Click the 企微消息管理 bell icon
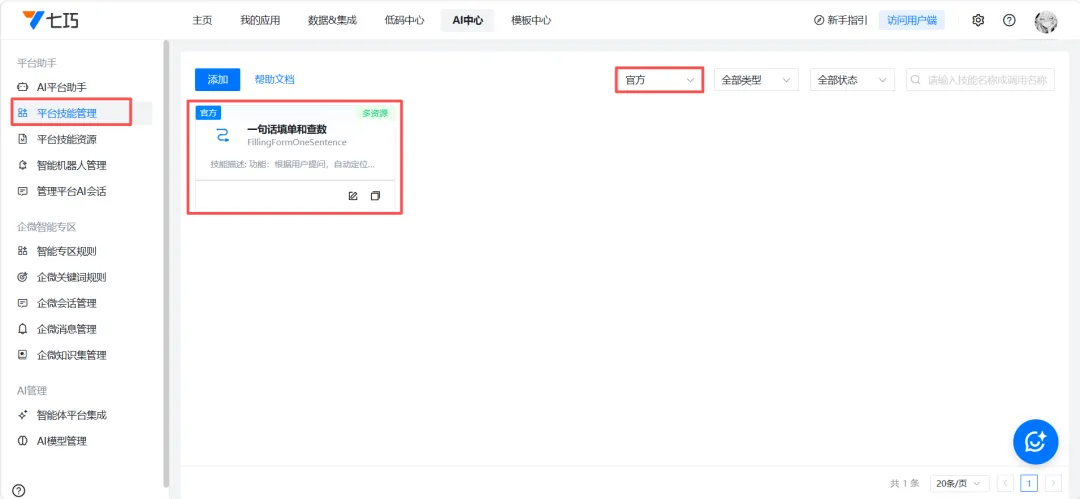Viewport: 1080px width, 499px height. tap(23, 329)
